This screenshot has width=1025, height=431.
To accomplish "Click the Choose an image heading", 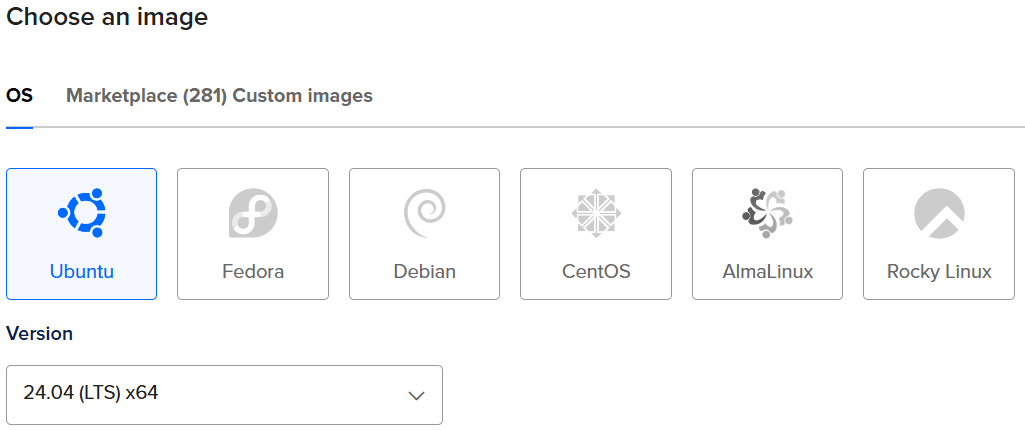I will [x=107, y=16].
